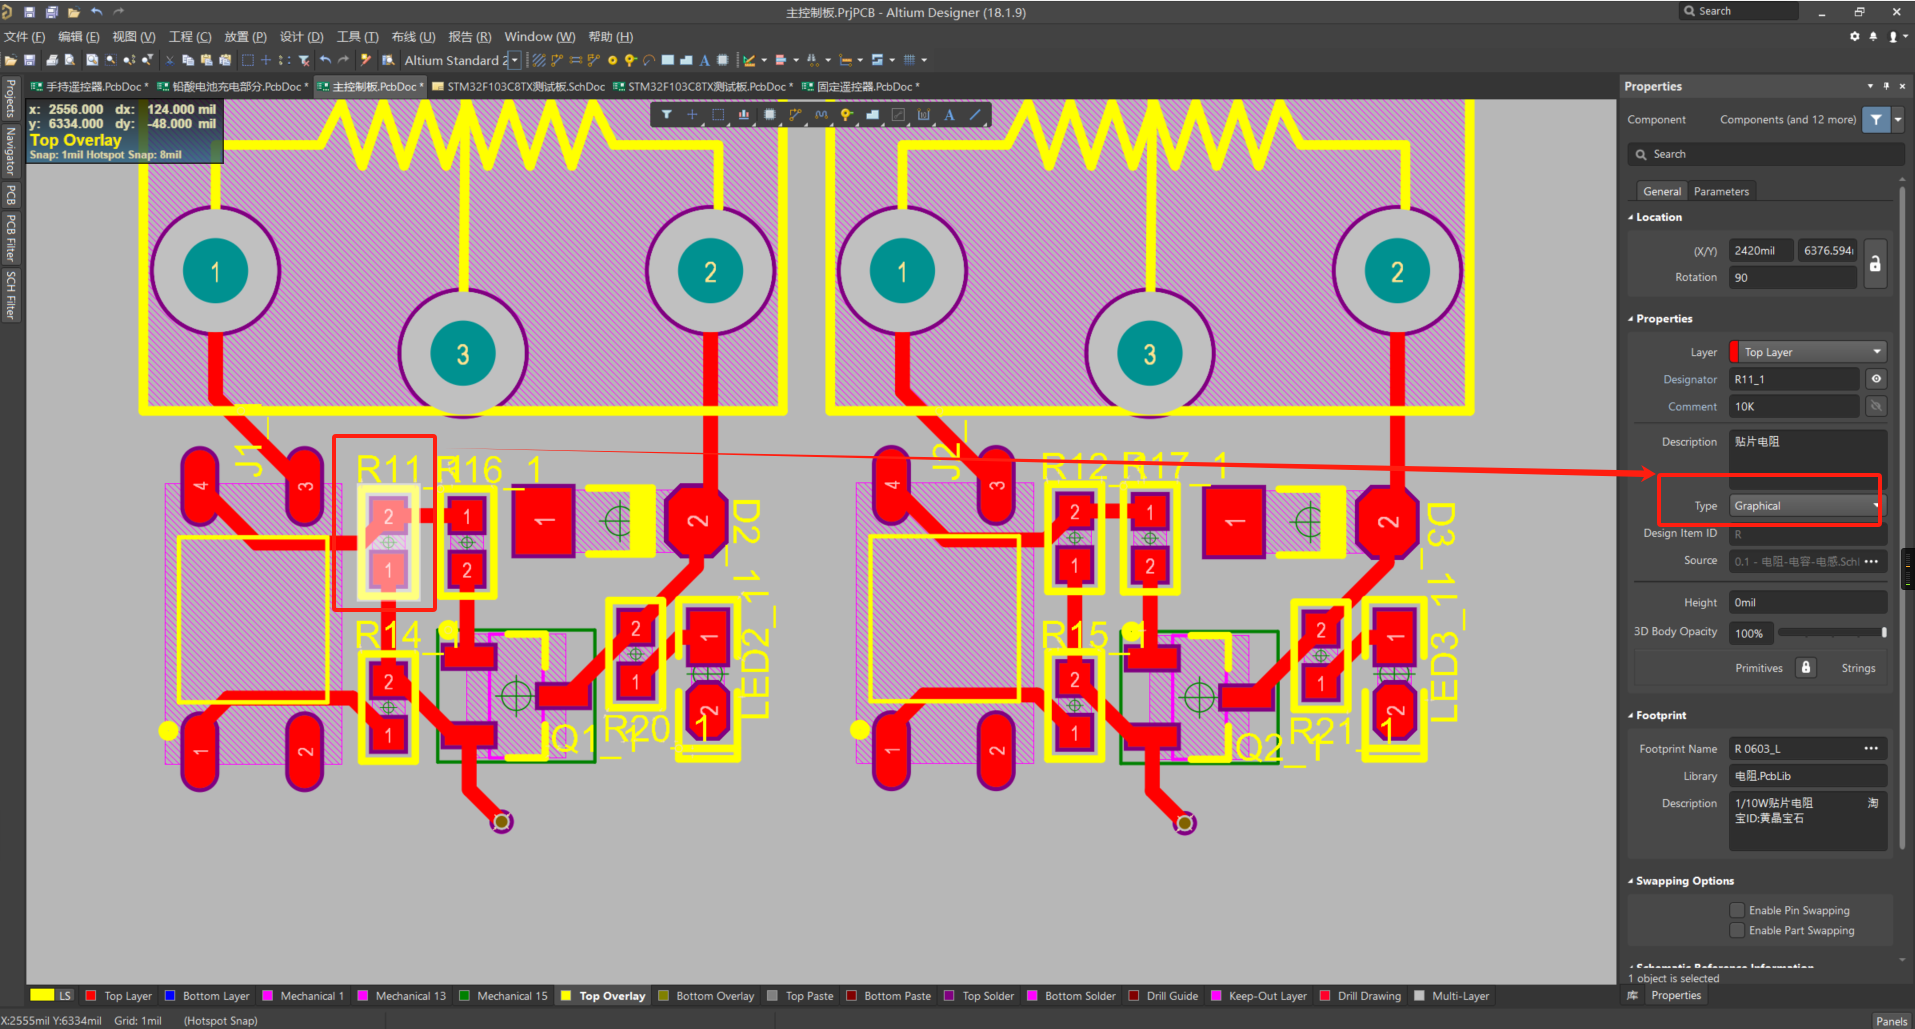Viewport: 1915px width, 1029px height.
Task: Click the Undo arrow in toolbar
Action: tap(325, 60)
